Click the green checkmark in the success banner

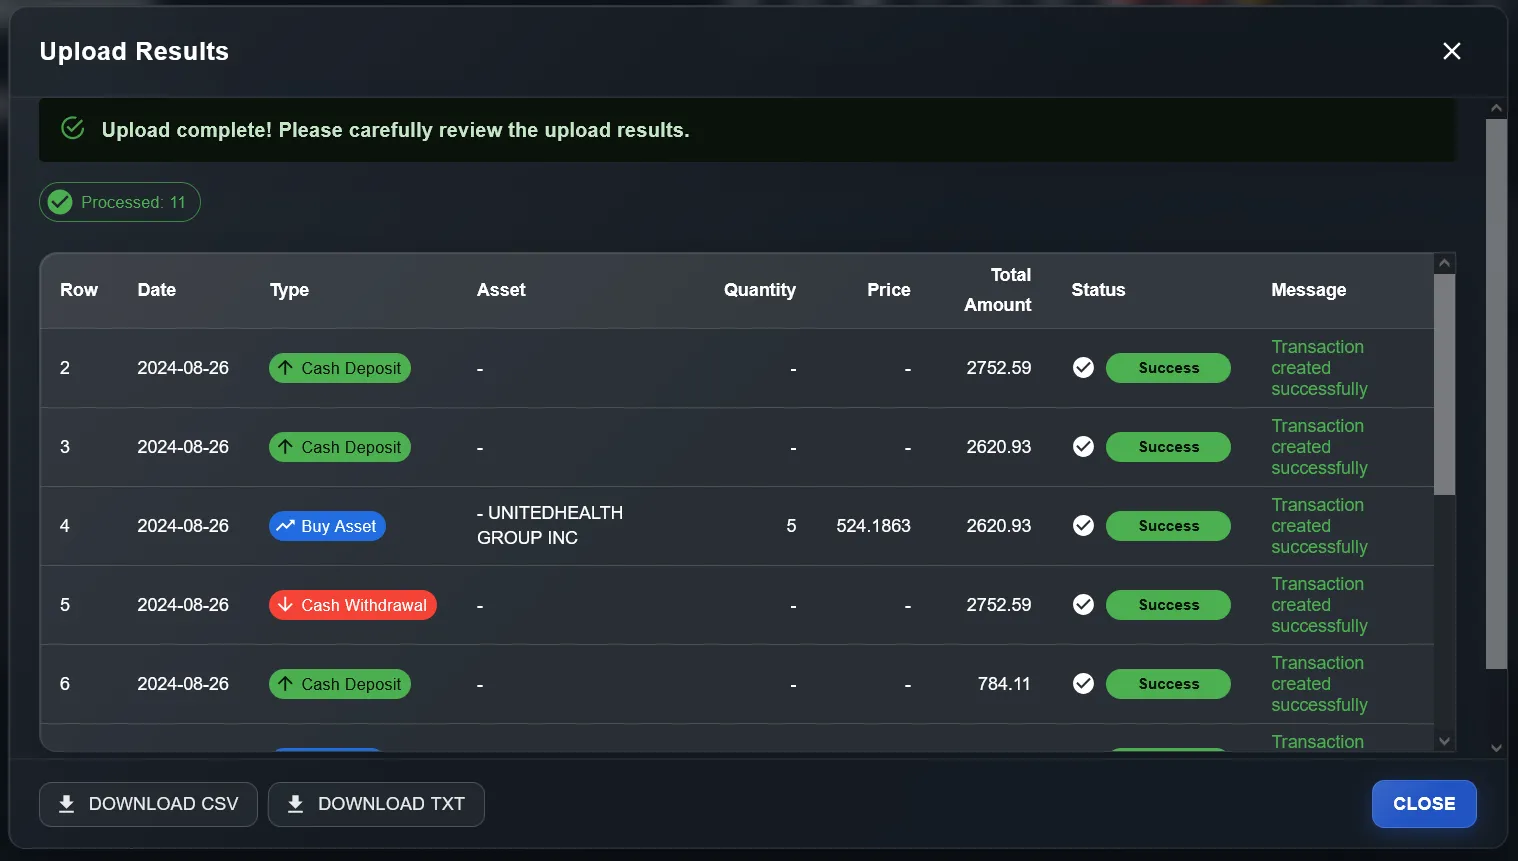tap(72, 128)
